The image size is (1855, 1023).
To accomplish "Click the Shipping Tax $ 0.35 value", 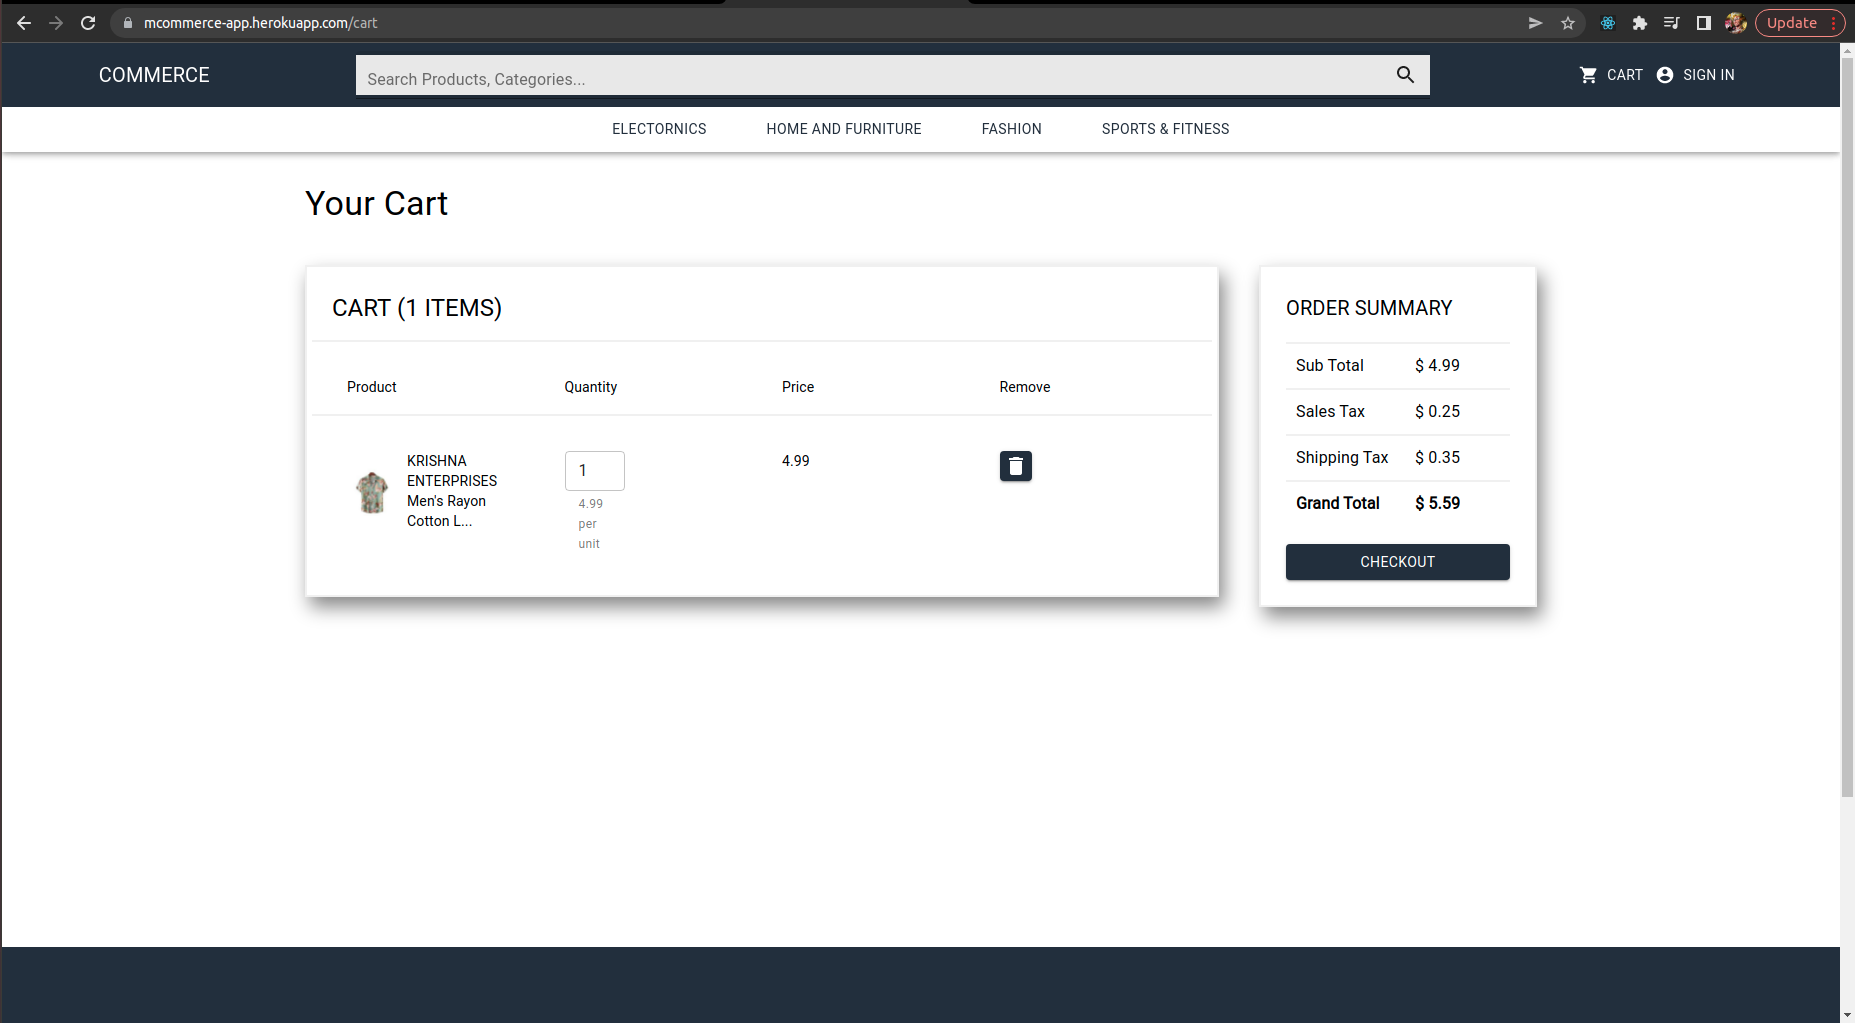I will coord(1437,457).
